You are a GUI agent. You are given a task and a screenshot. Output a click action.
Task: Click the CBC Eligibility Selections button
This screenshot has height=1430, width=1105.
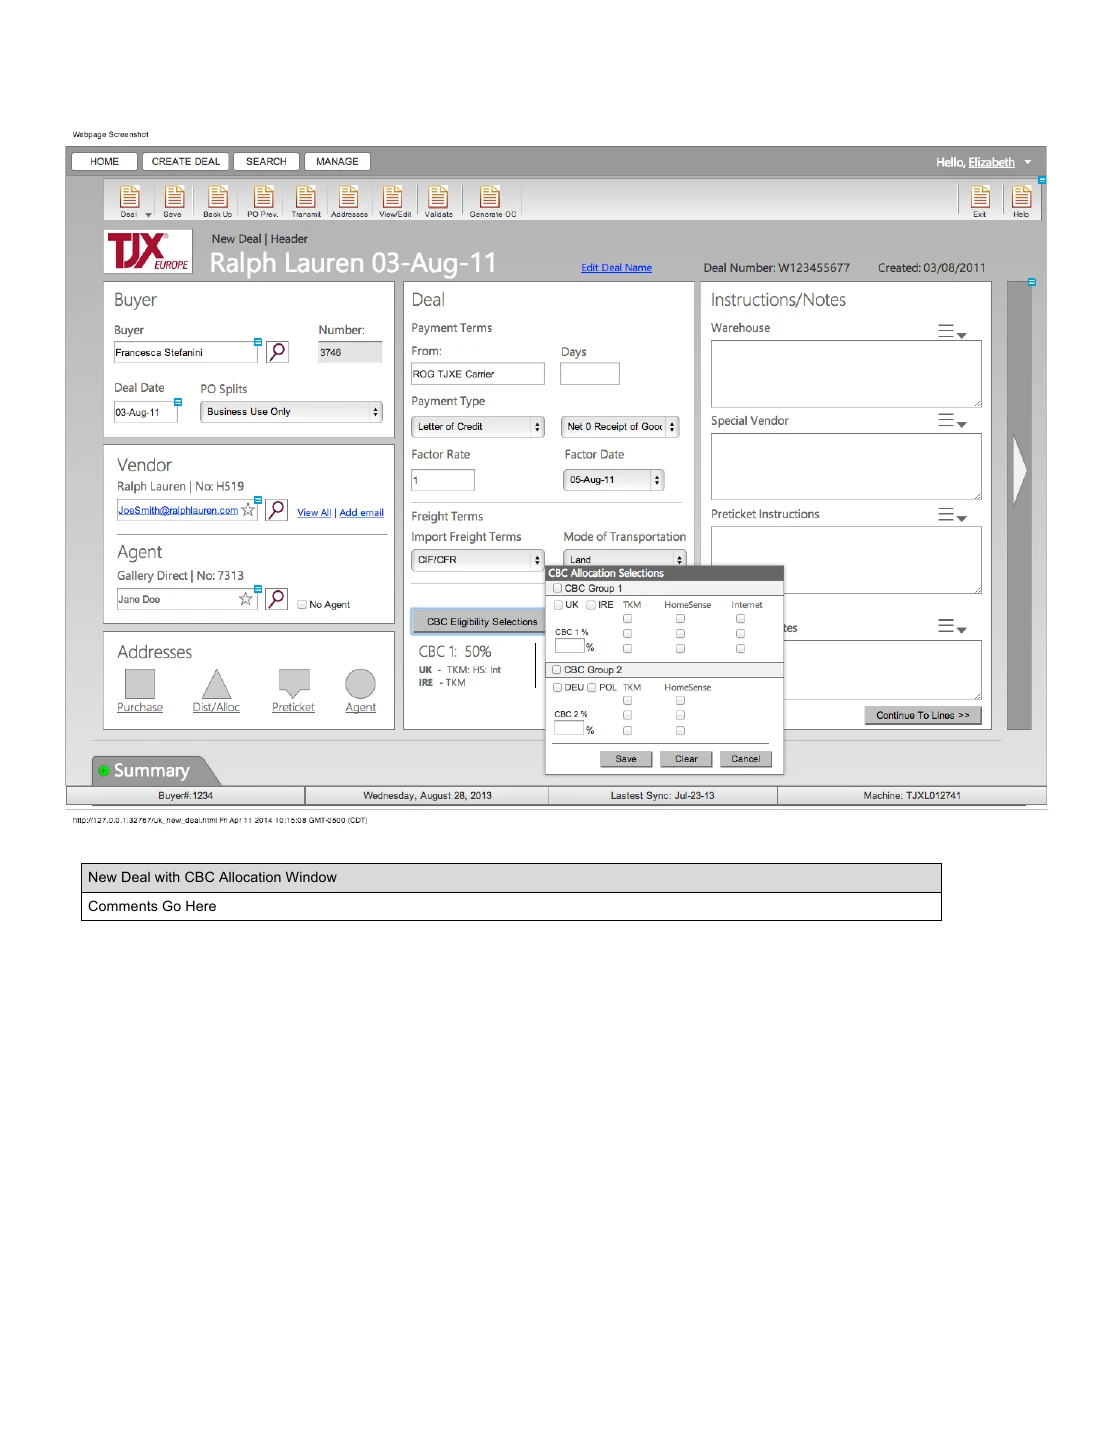click(x=479, y=622)
